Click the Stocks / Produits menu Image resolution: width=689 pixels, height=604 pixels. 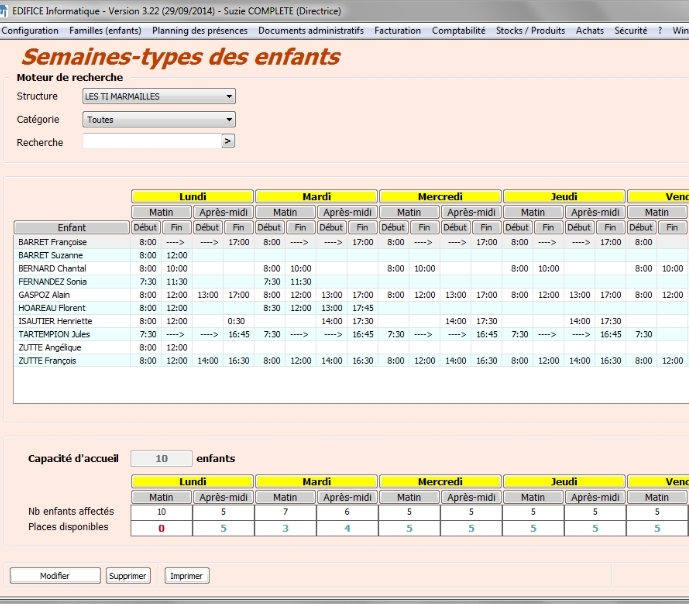tap(530, 31)
